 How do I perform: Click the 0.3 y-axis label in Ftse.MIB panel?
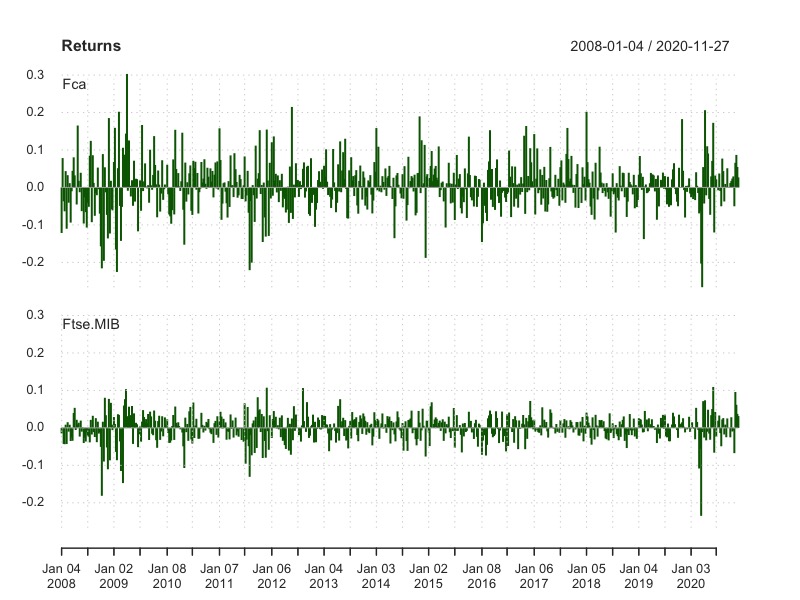[43, 315]
